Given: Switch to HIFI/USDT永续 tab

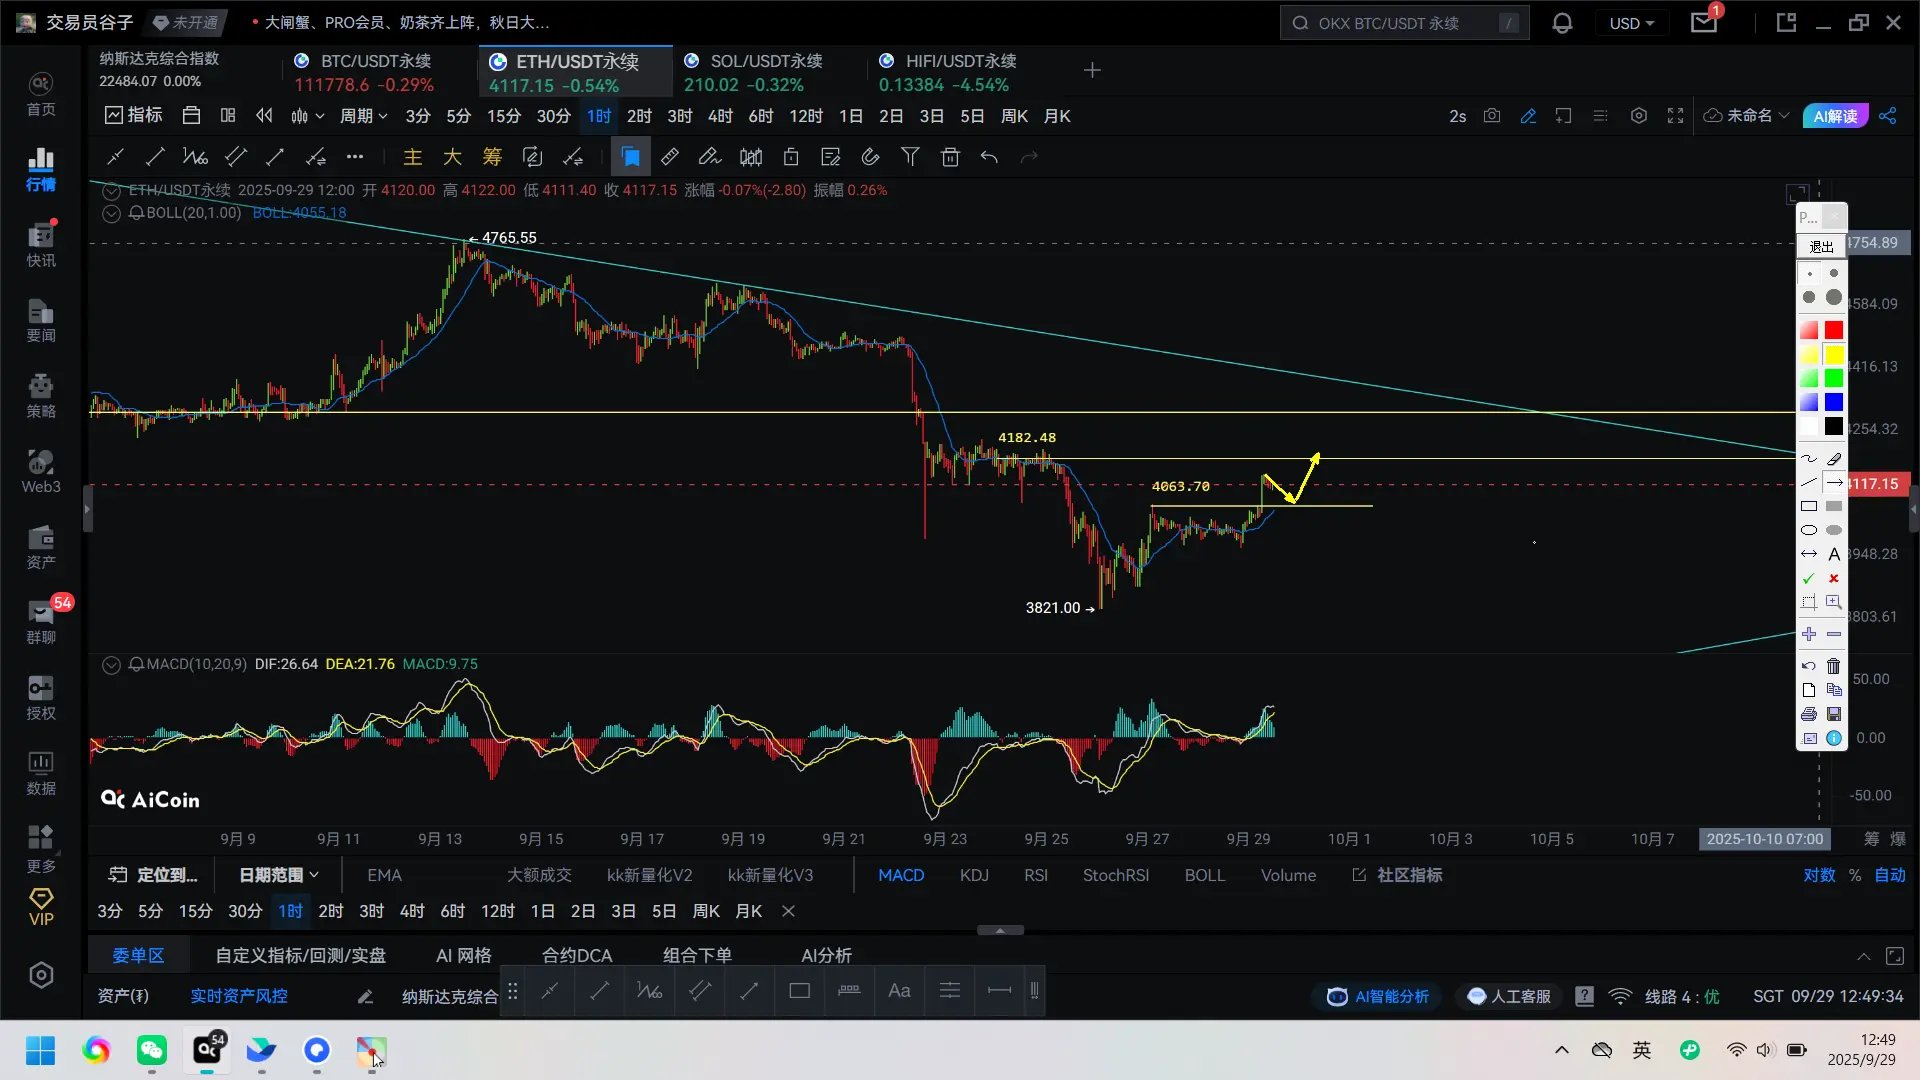Looking at the screenshot, I should pyautogui.click(x=949, y=72).
